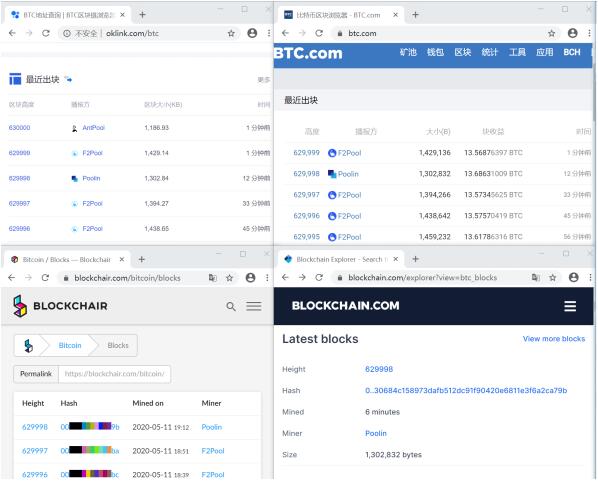This screenshot has width=598, height=484.
Task: Open the profile avatar in blockchain.com window
Action: click(x=573, y=278)
